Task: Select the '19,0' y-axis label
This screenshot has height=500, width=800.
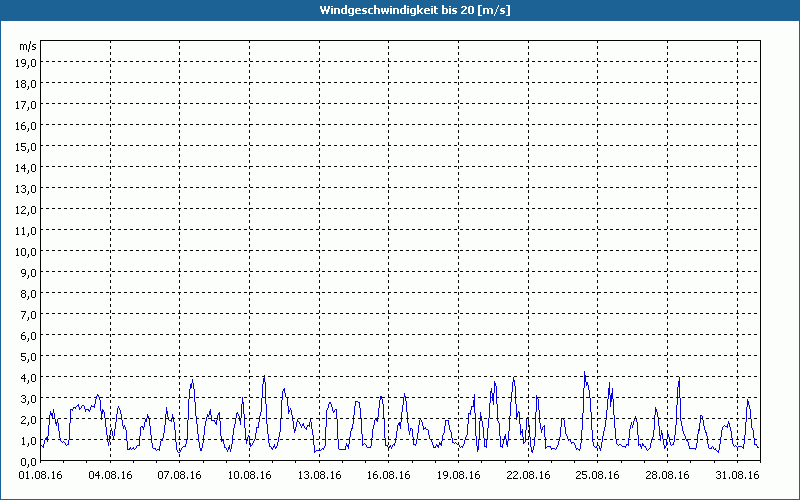Action: point(26,63)
